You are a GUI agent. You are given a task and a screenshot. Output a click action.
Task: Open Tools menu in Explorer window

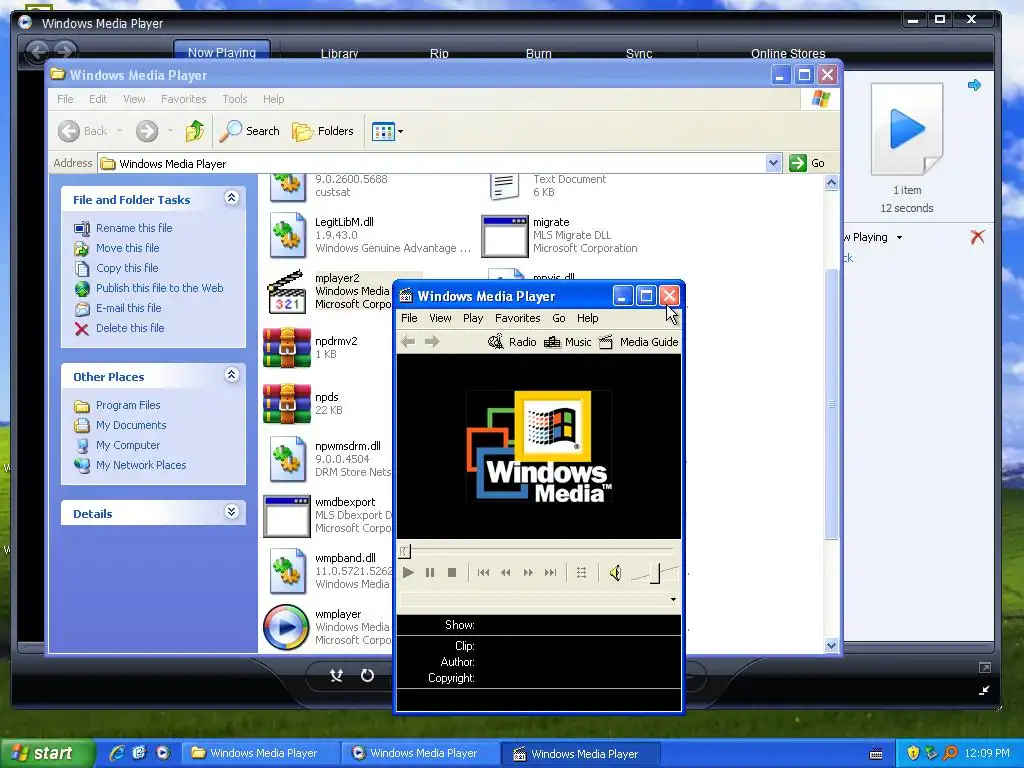[x=234, y=99]
